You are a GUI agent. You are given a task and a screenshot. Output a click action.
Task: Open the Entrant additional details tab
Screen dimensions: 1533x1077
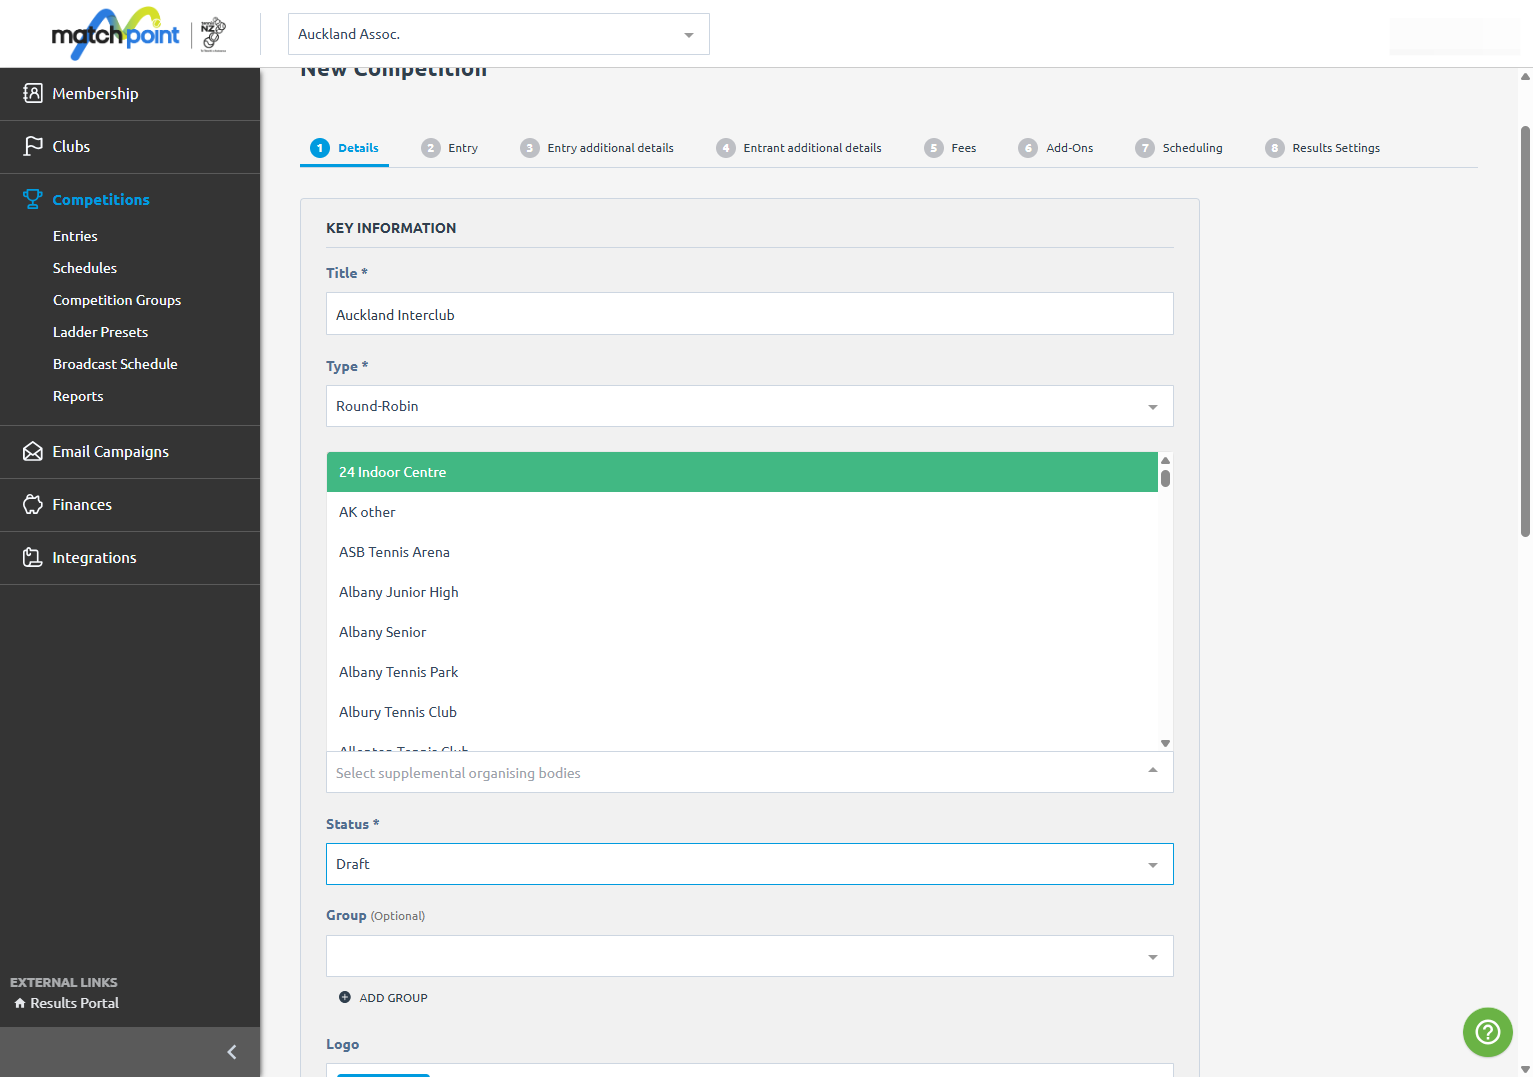pos(799,148)
